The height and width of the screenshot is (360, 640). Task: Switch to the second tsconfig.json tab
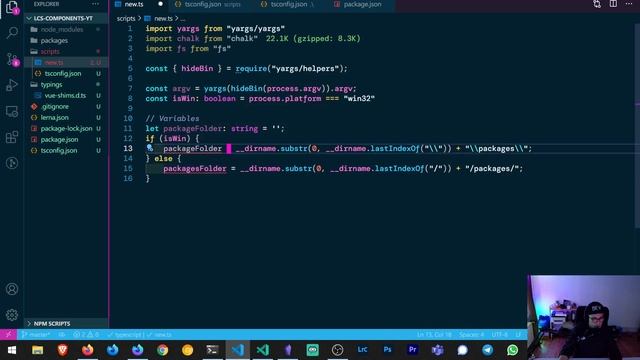click(289, 4)
